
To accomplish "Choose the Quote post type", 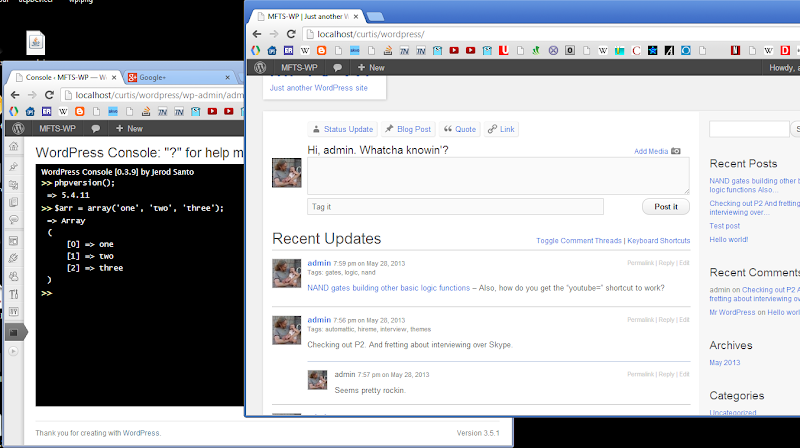I will coord(459,129).
